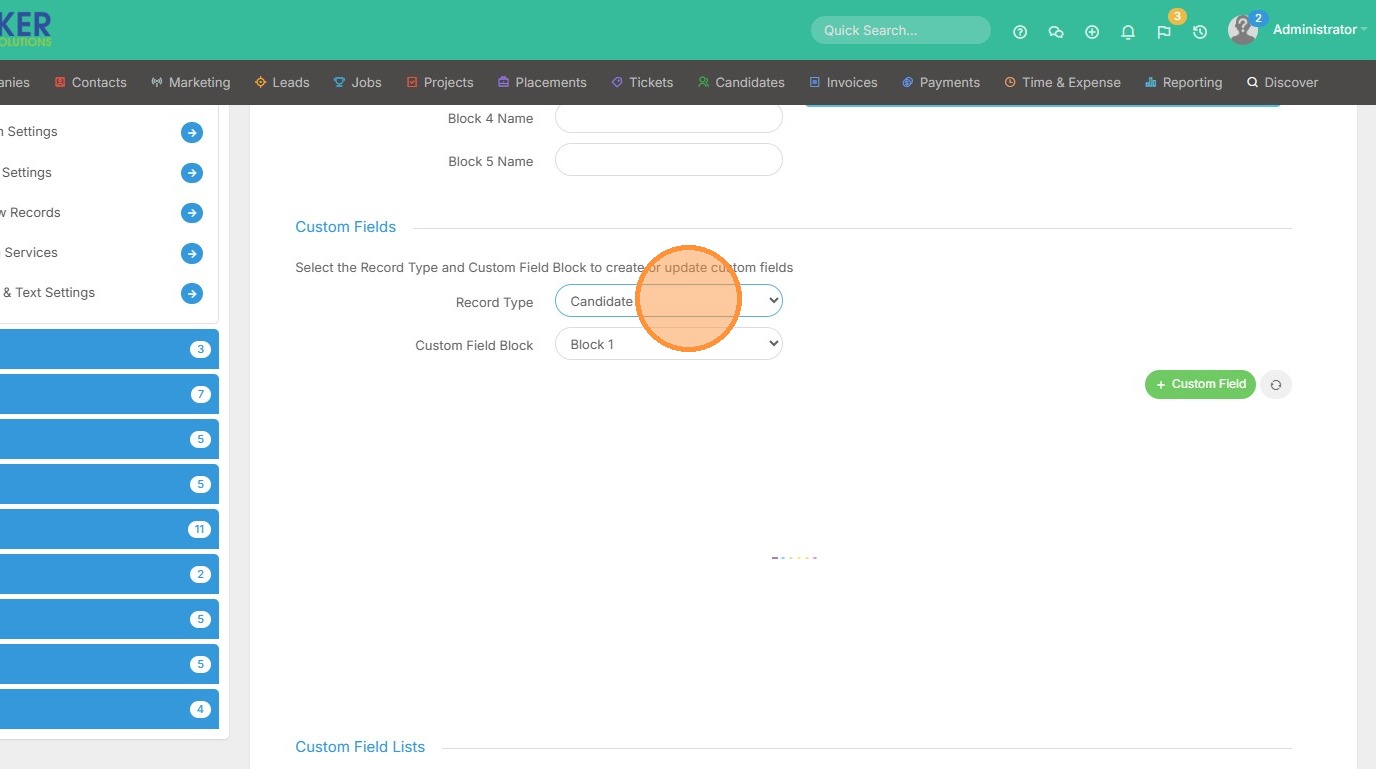
Task: Expand the blue sidebar bar with badge 4
Action: click(x=109, y=709)
